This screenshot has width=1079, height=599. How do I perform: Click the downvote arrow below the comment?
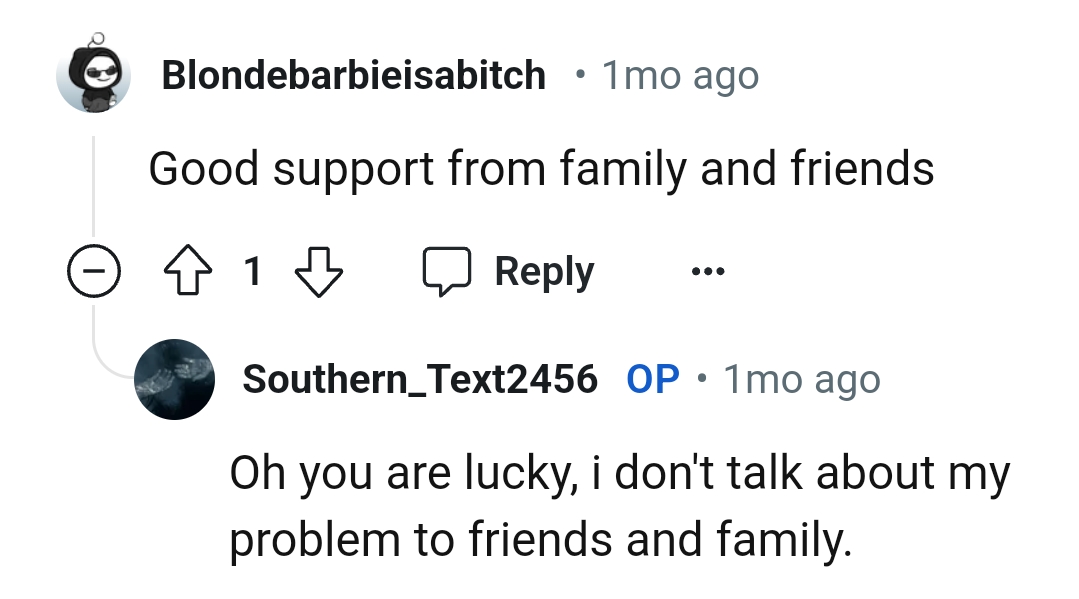[318, 271]
